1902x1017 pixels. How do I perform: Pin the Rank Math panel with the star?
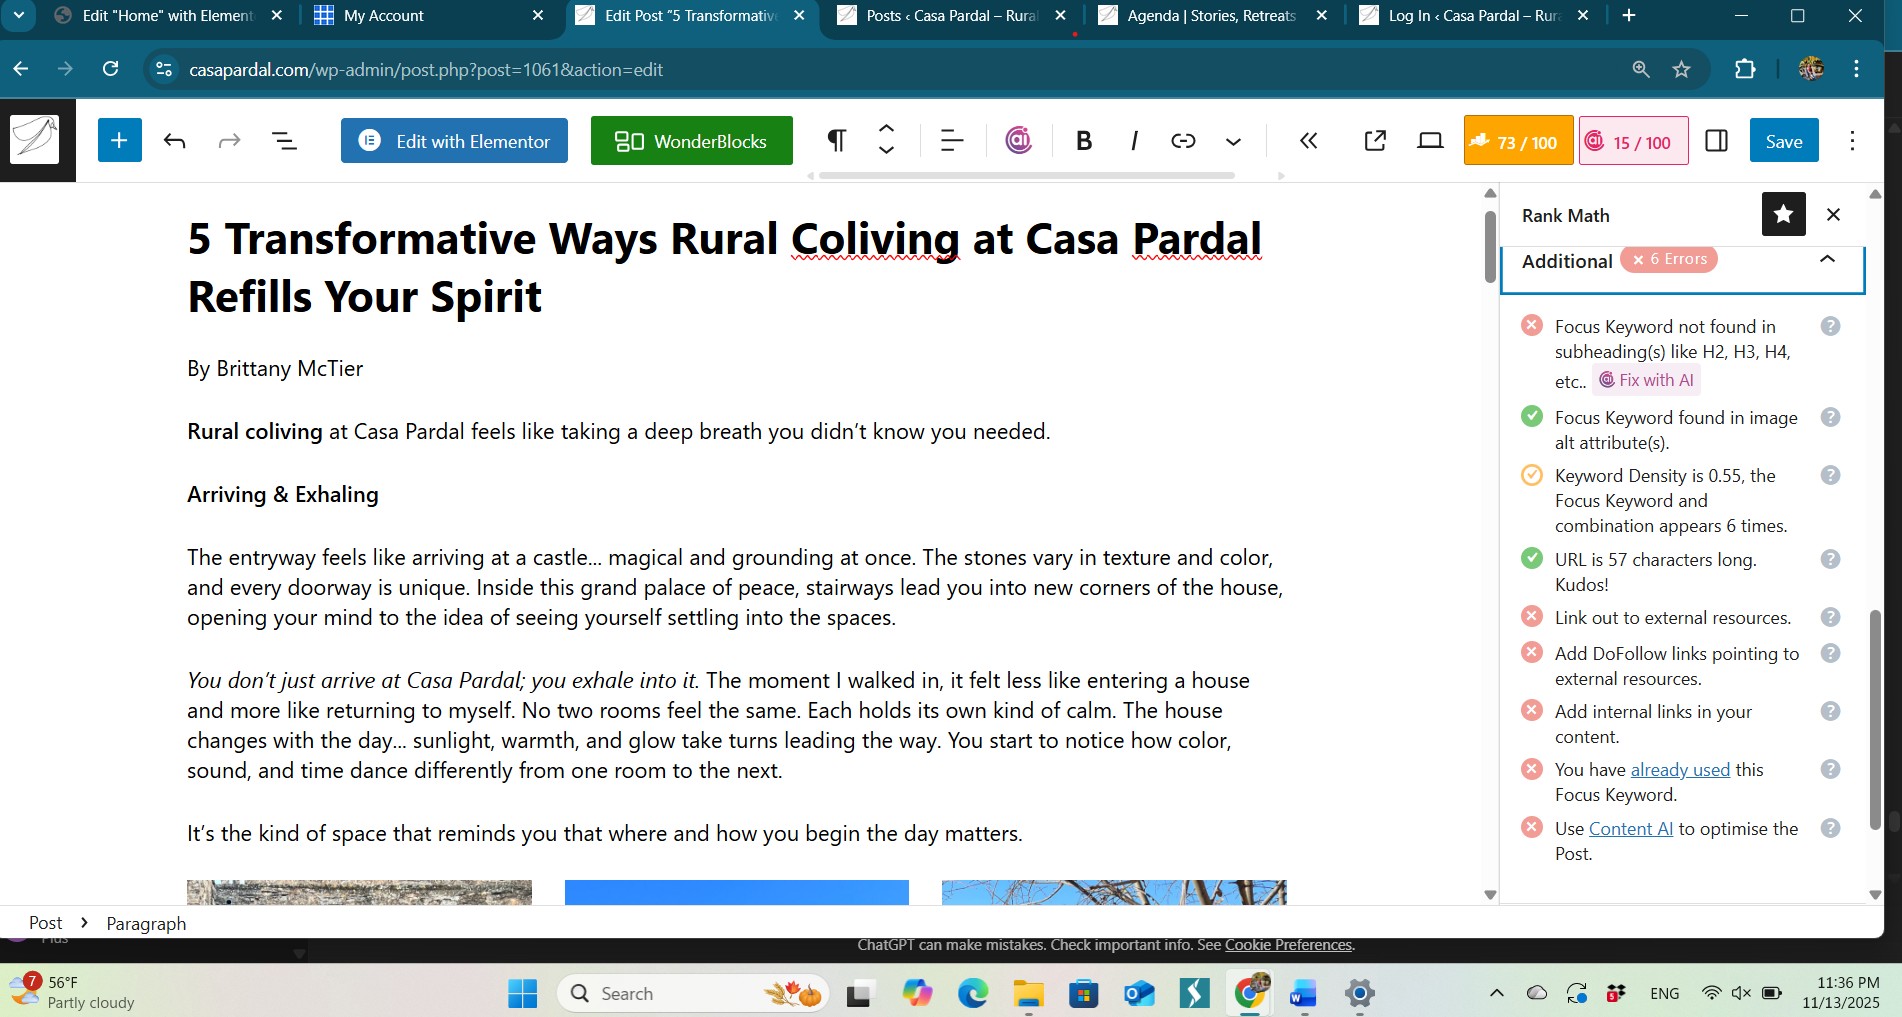pyautogui.click(x=1783, y=214)
